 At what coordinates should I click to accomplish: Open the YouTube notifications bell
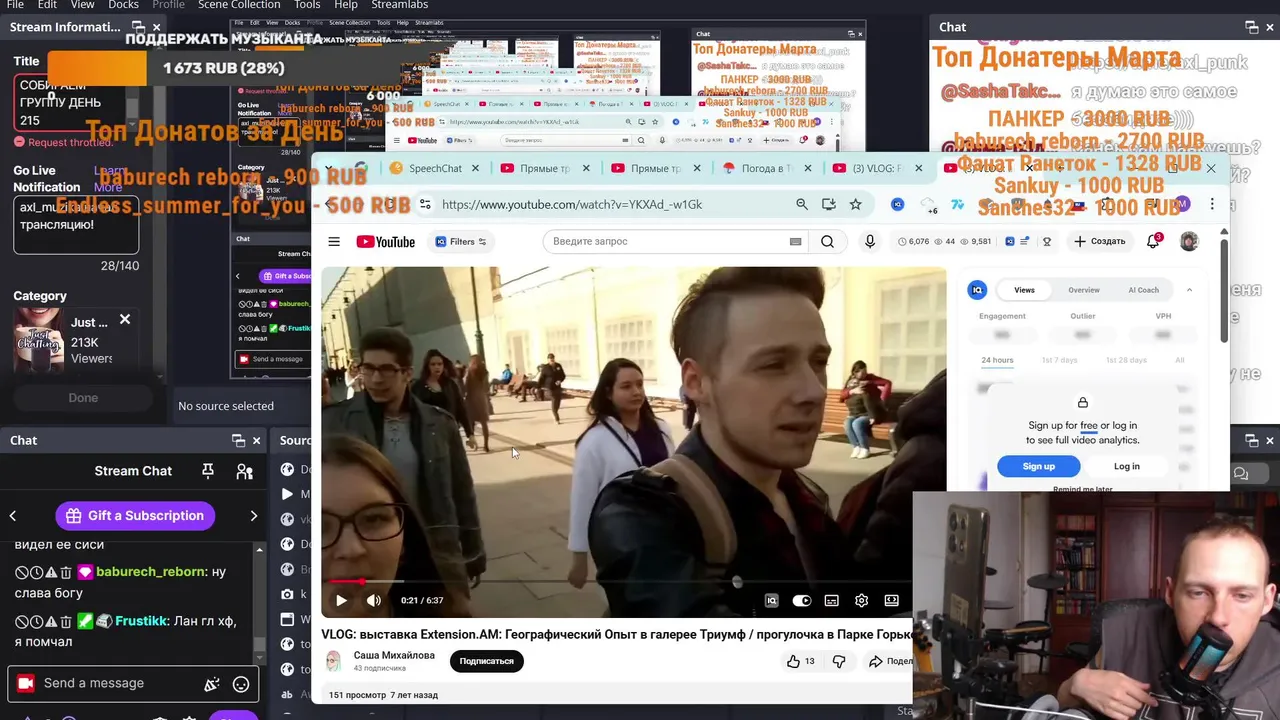click(x=1153, y=241)
